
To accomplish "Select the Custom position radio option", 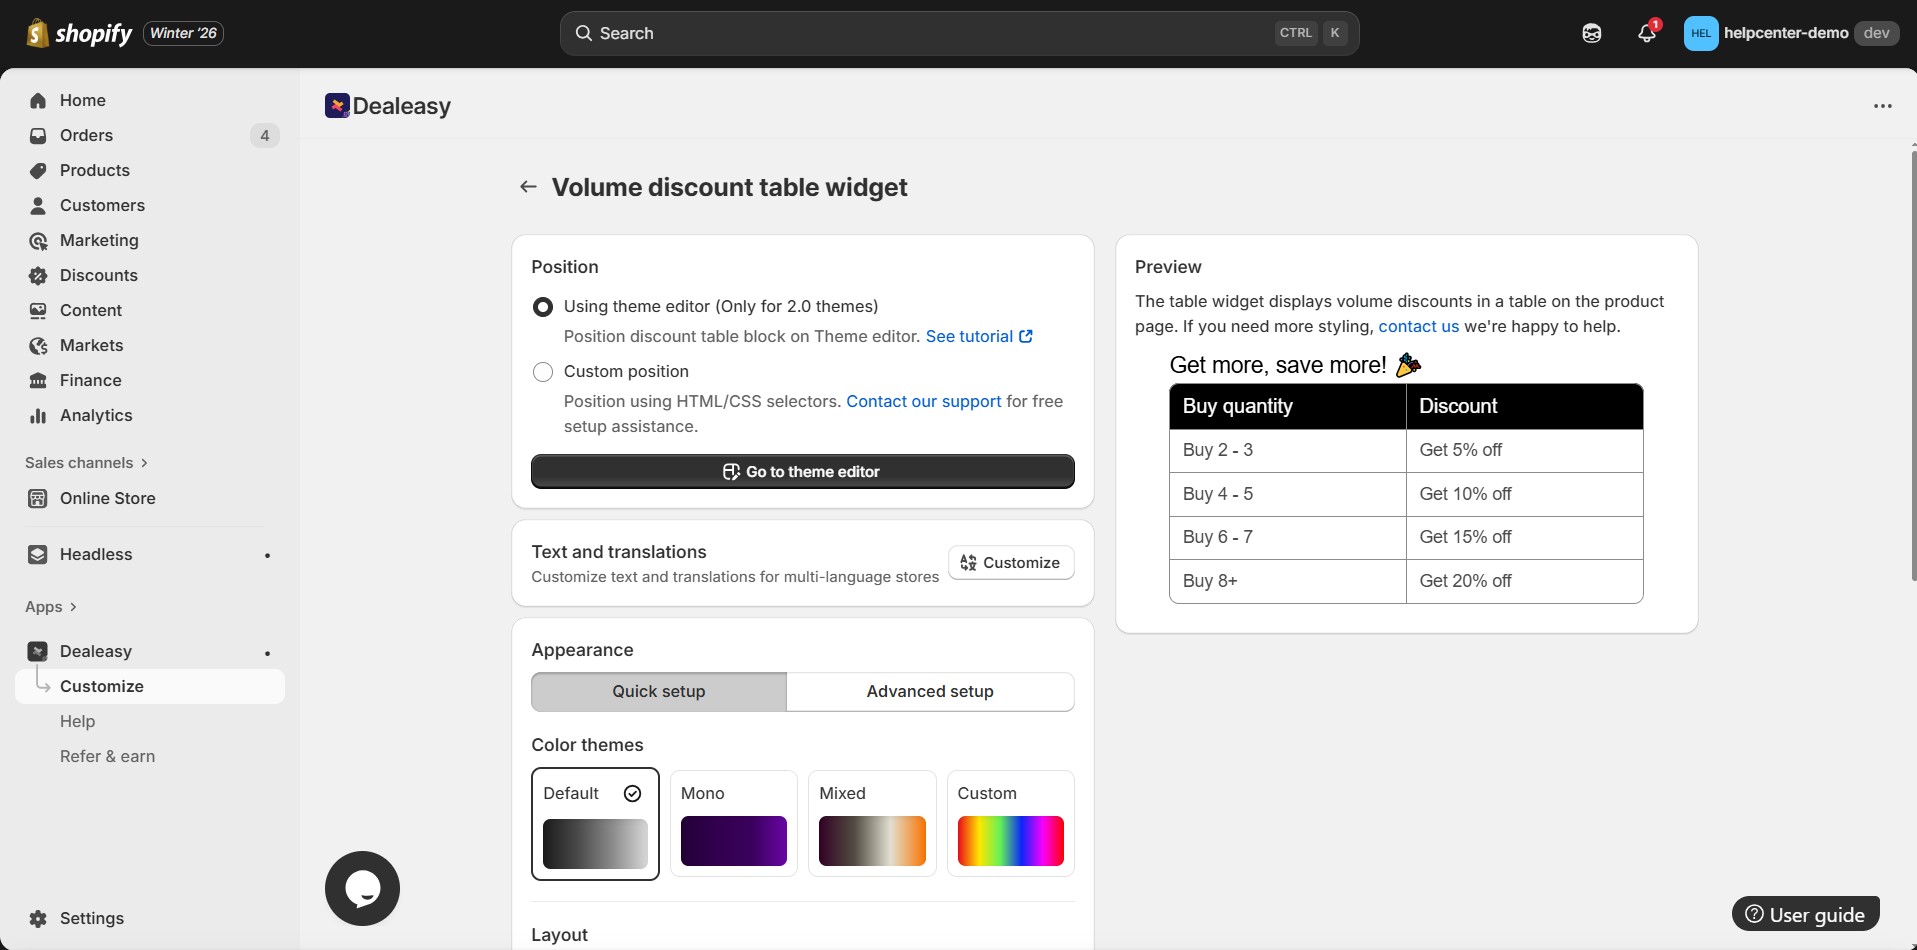I will point(543,371).
